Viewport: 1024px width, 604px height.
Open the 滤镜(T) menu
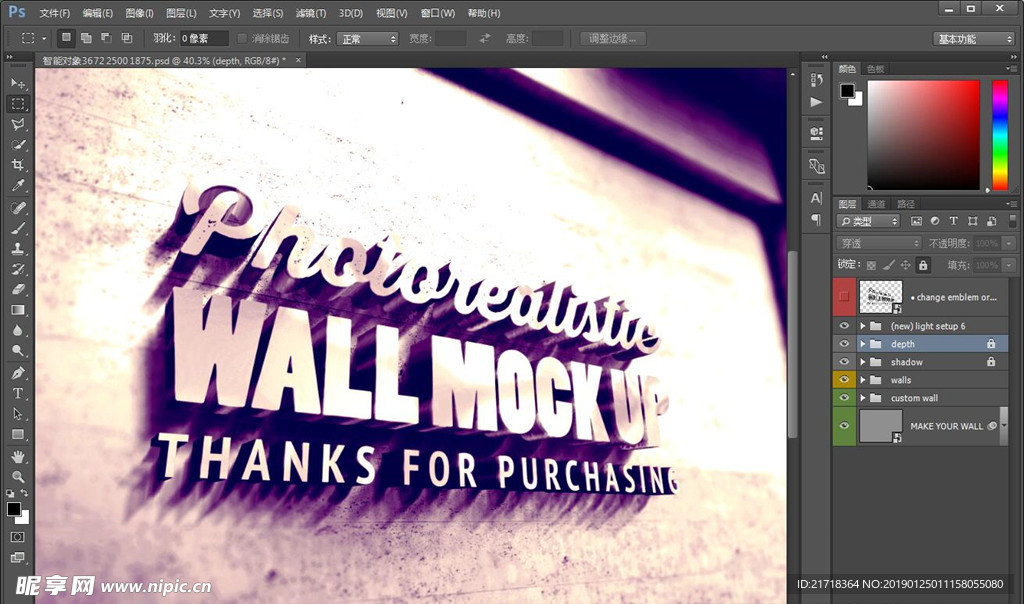click(x=311, y=13)
